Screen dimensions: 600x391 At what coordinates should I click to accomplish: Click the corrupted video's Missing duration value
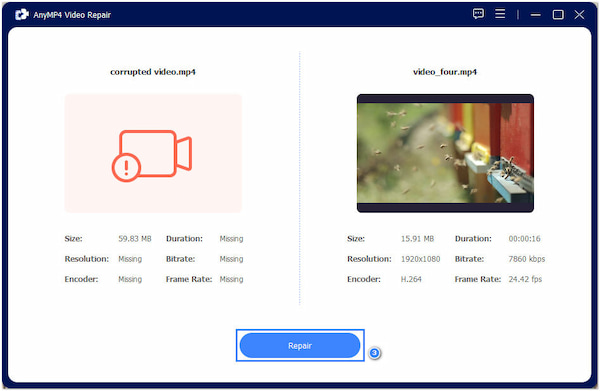pos(231,239)
